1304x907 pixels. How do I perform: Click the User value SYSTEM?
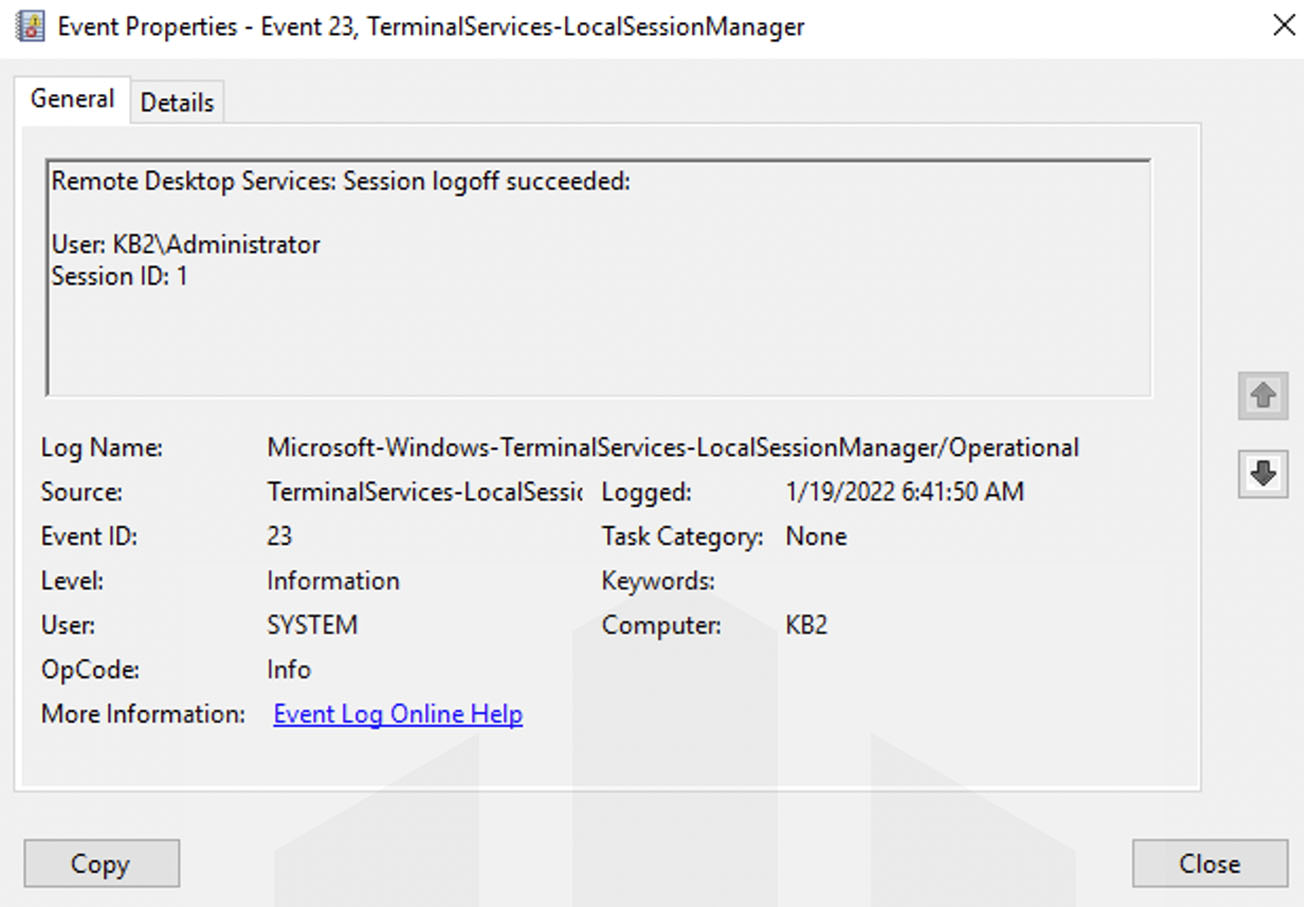pyautogui.click(x=312, y=624)
